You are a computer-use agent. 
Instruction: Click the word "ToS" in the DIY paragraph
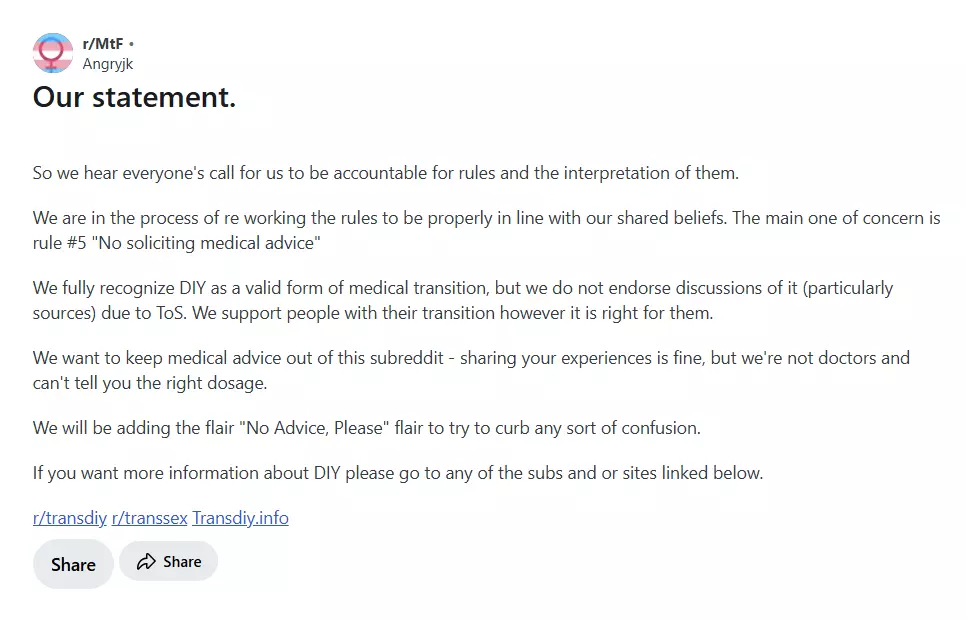pos(171,313)
